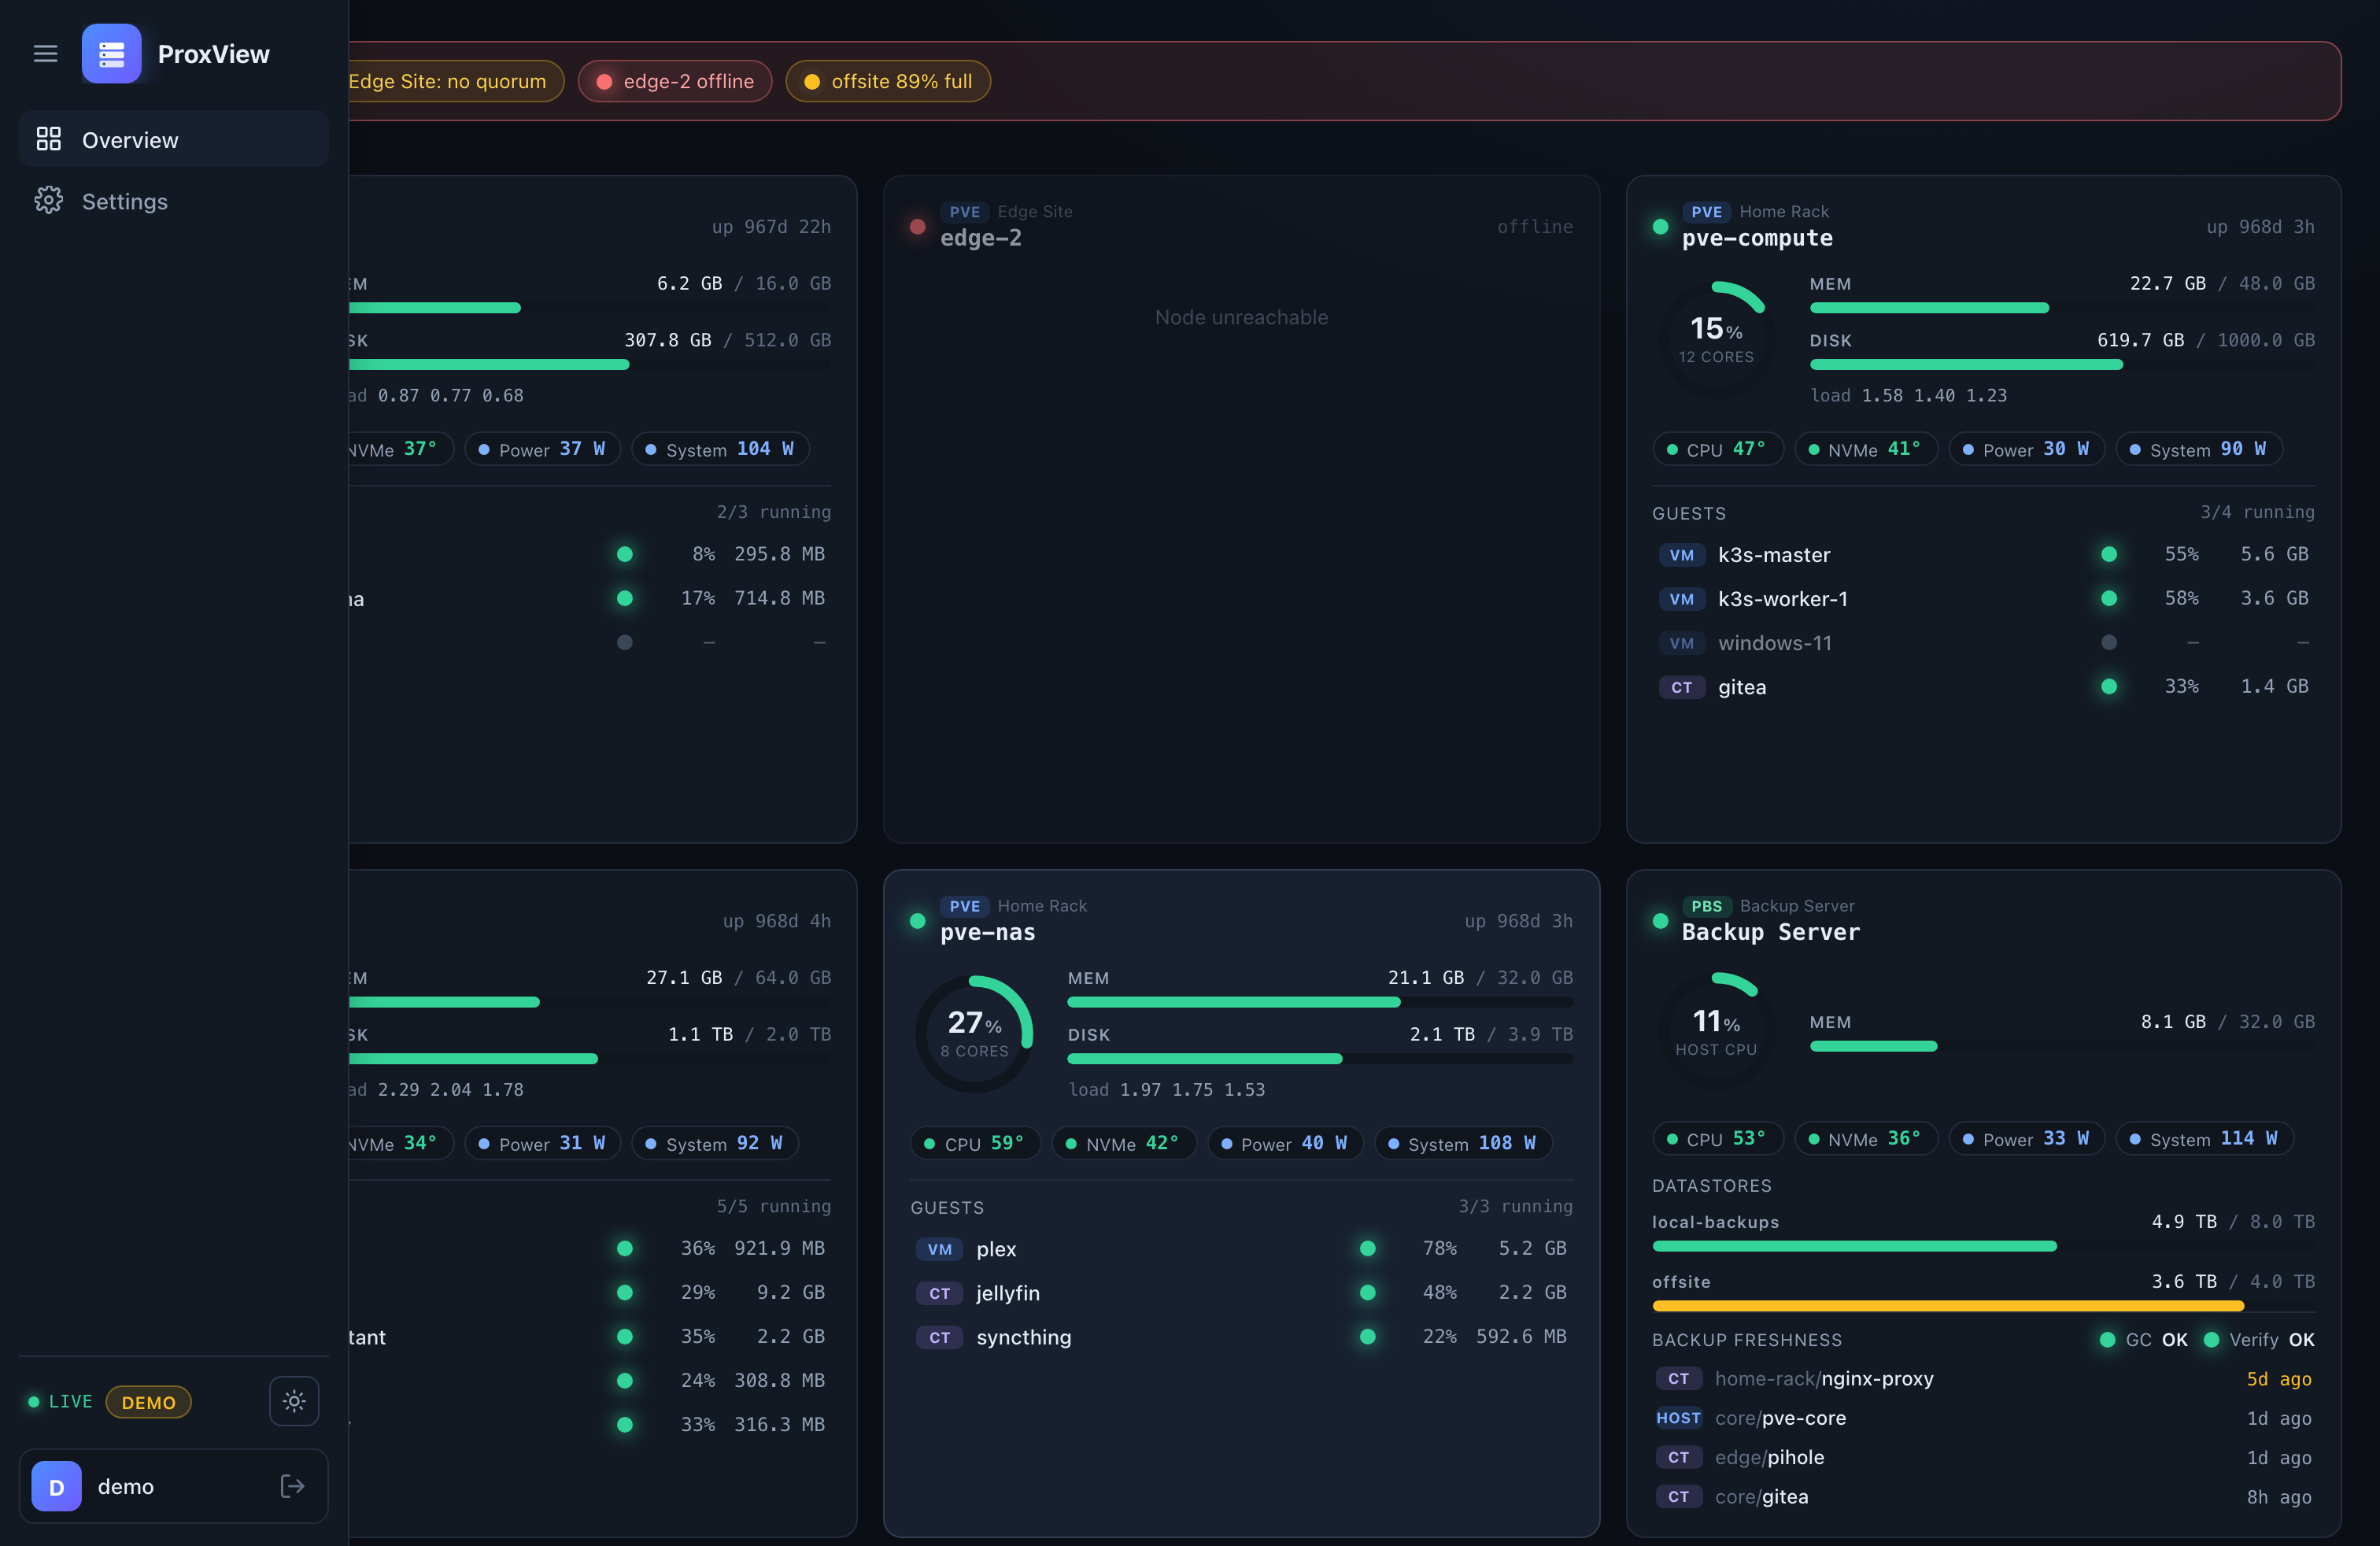Screen dimensions: 2380x1546
Task: Click the Settings gear icon
Action: (48, 200)
